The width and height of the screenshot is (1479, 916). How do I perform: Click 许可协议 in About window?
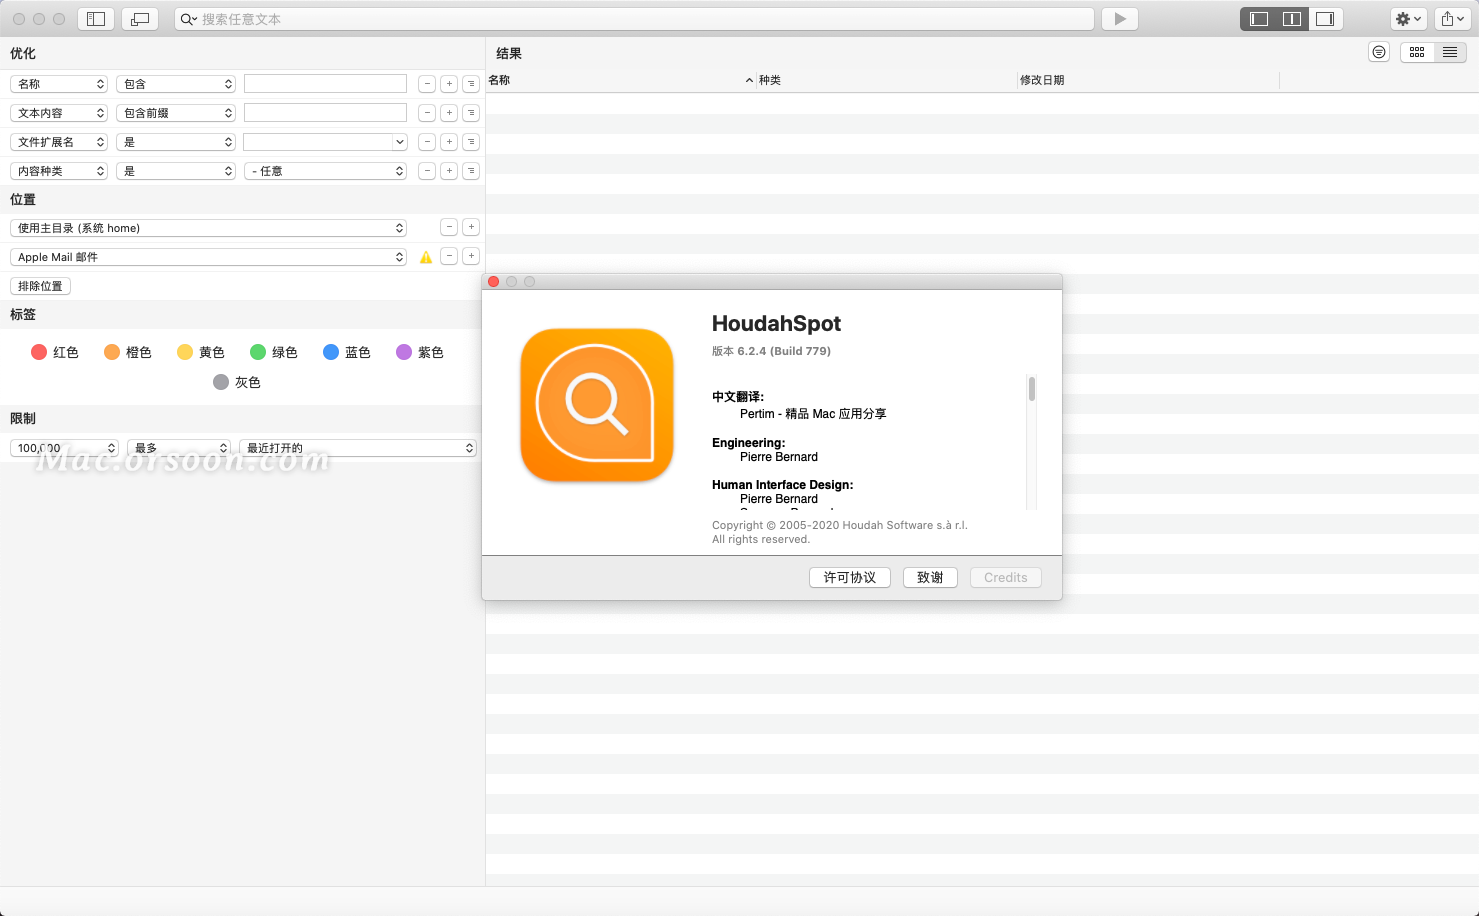click(x=850, y=577)
